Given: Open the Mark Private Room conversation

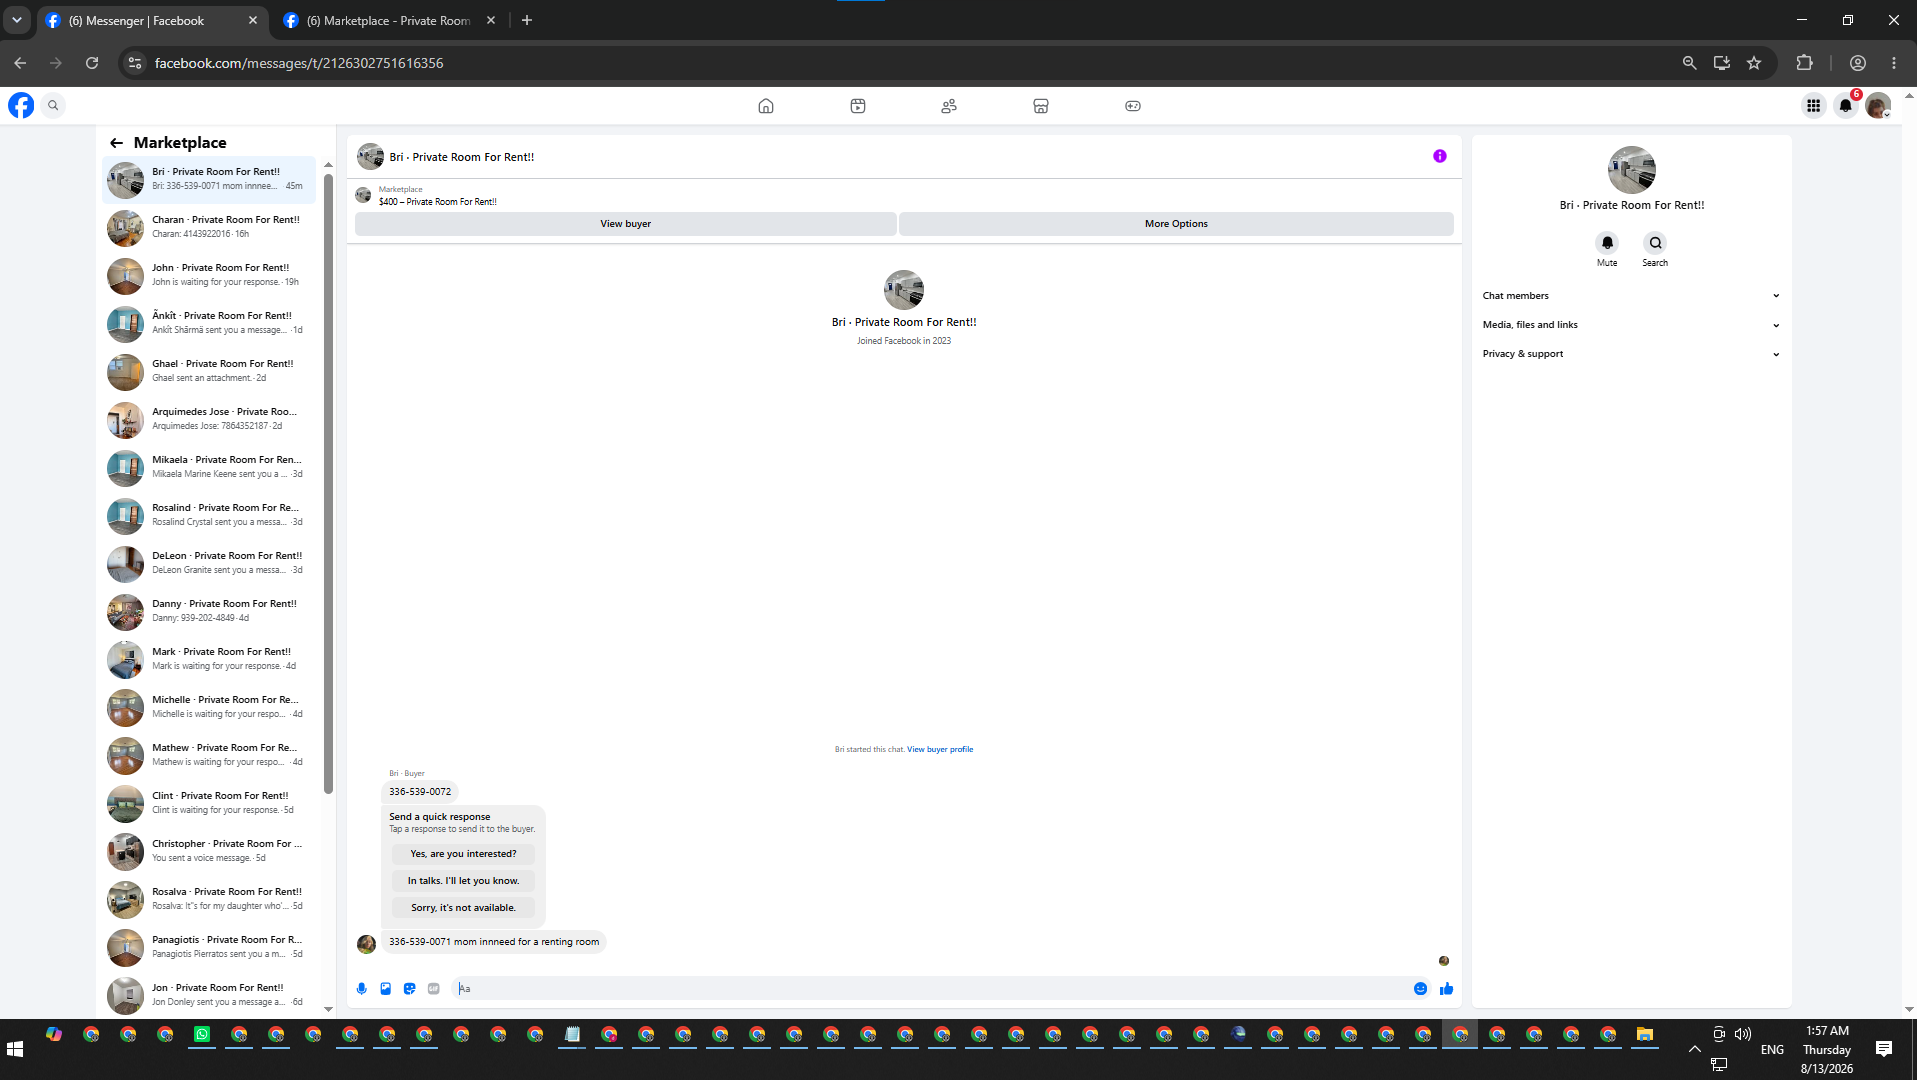Looking at the screenshot, I should coord(209,659).
